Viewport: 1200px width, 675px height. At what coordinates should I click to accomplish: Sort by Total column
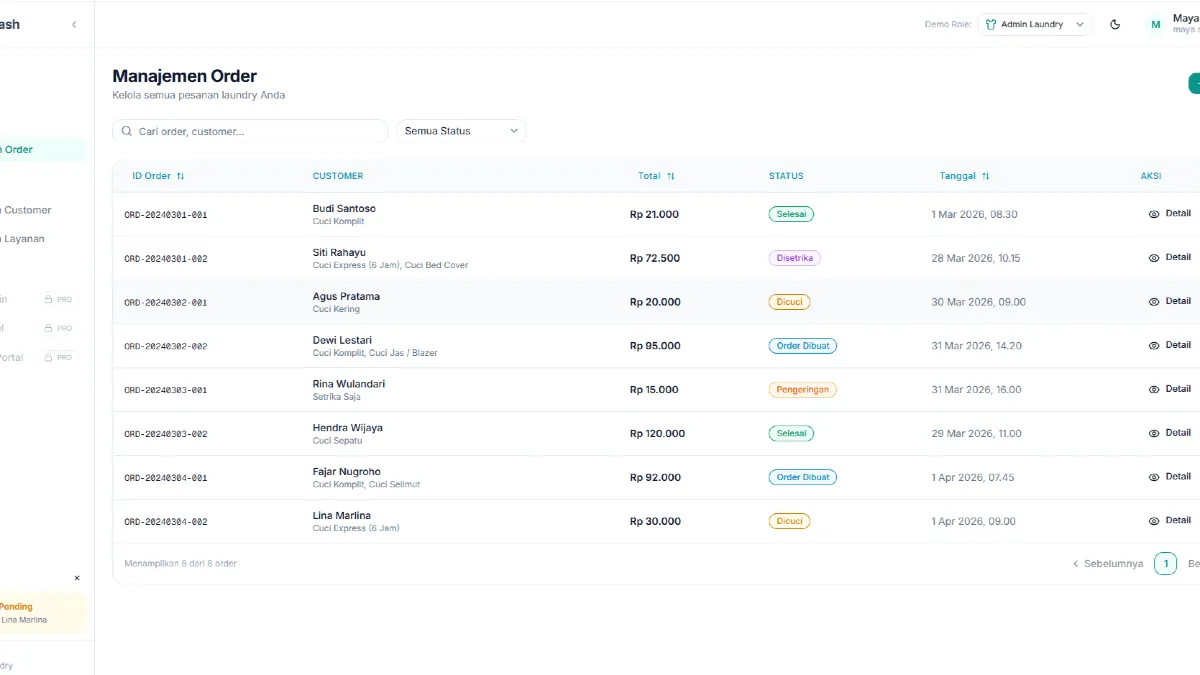[656, 176]
